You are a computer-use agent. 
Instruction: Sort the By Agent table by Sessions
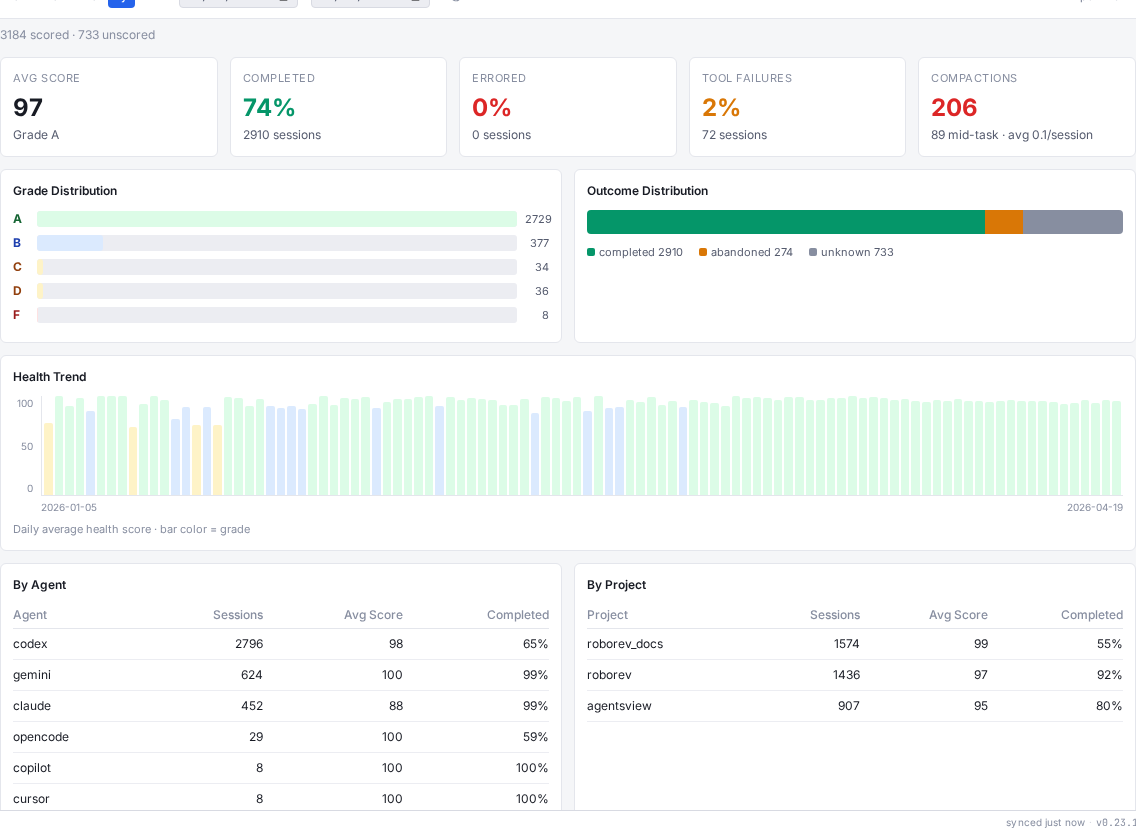click(x=238, y=615)
